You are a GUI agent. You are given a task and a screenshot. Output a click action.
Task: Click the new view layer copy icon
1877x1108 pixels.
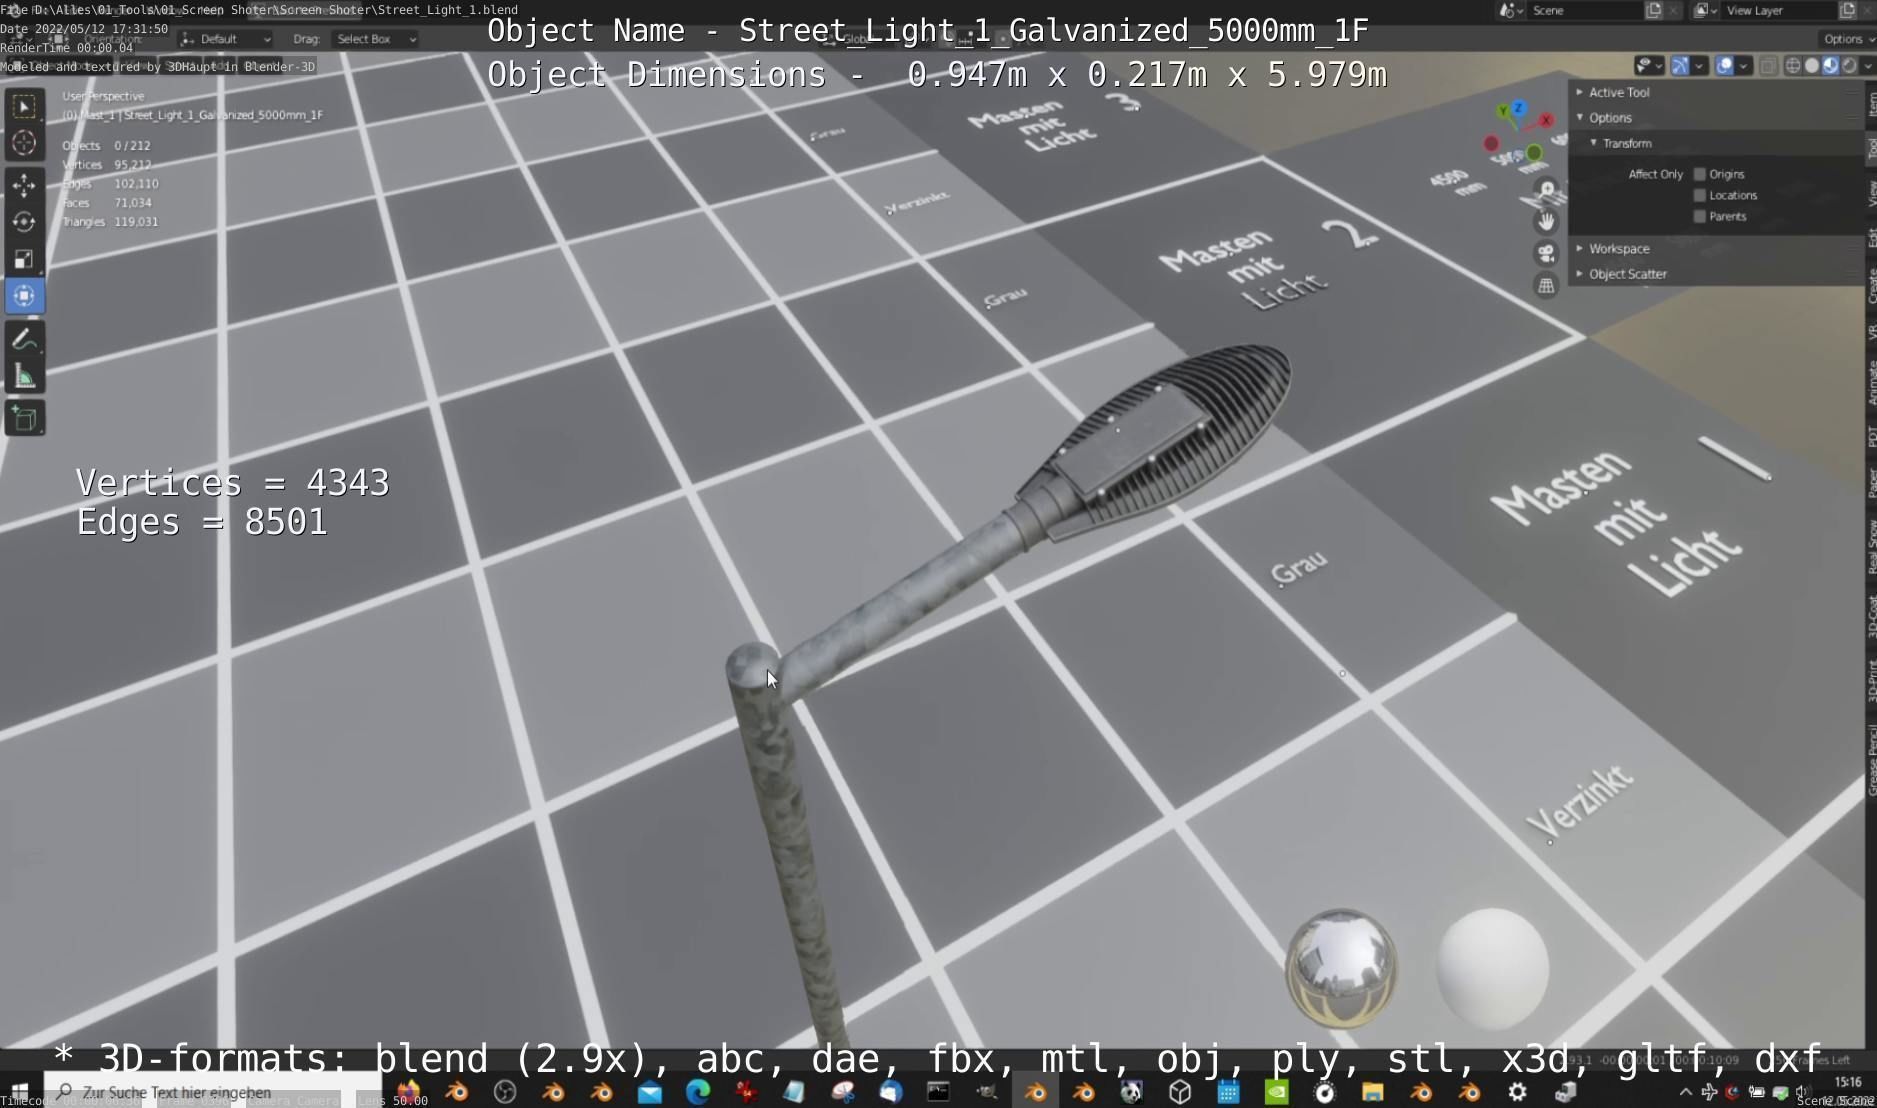click(x=1846, y=10)
